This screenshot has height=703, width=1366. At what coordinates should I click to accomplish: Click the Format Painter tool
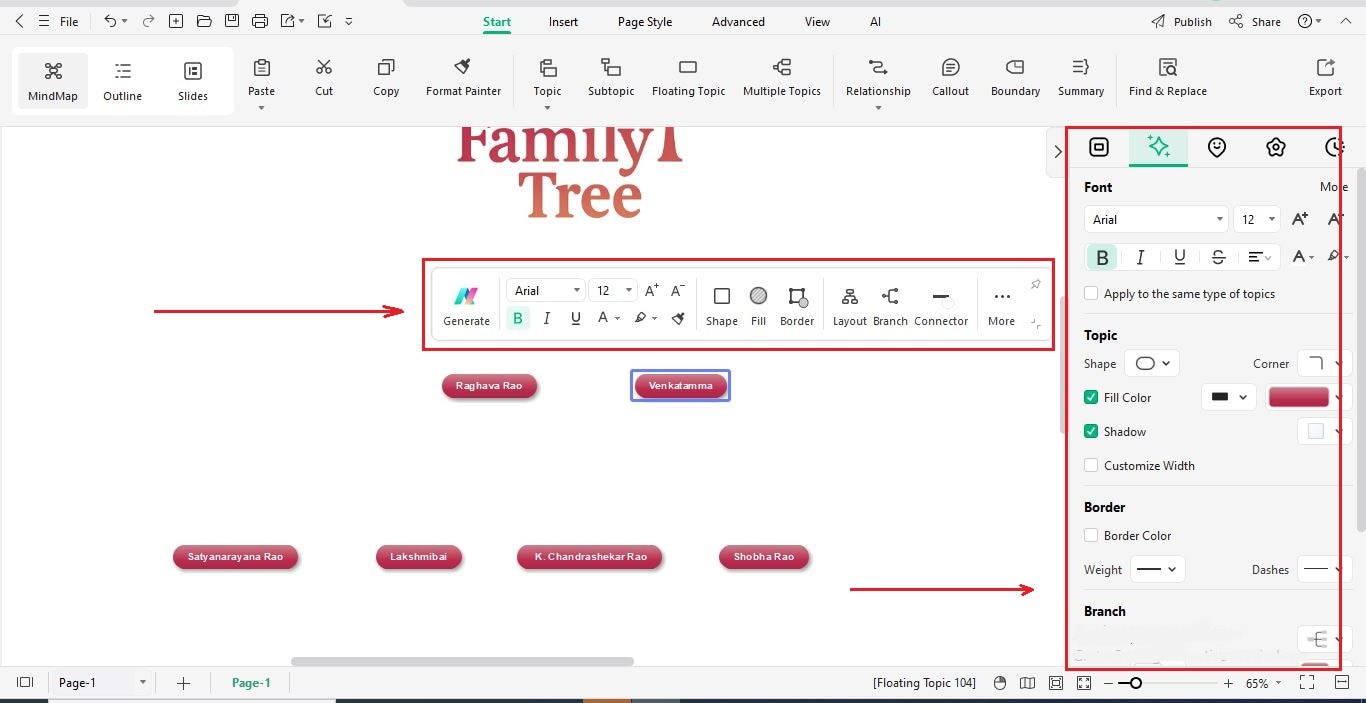pyautogui.click(x=462, y=80)
